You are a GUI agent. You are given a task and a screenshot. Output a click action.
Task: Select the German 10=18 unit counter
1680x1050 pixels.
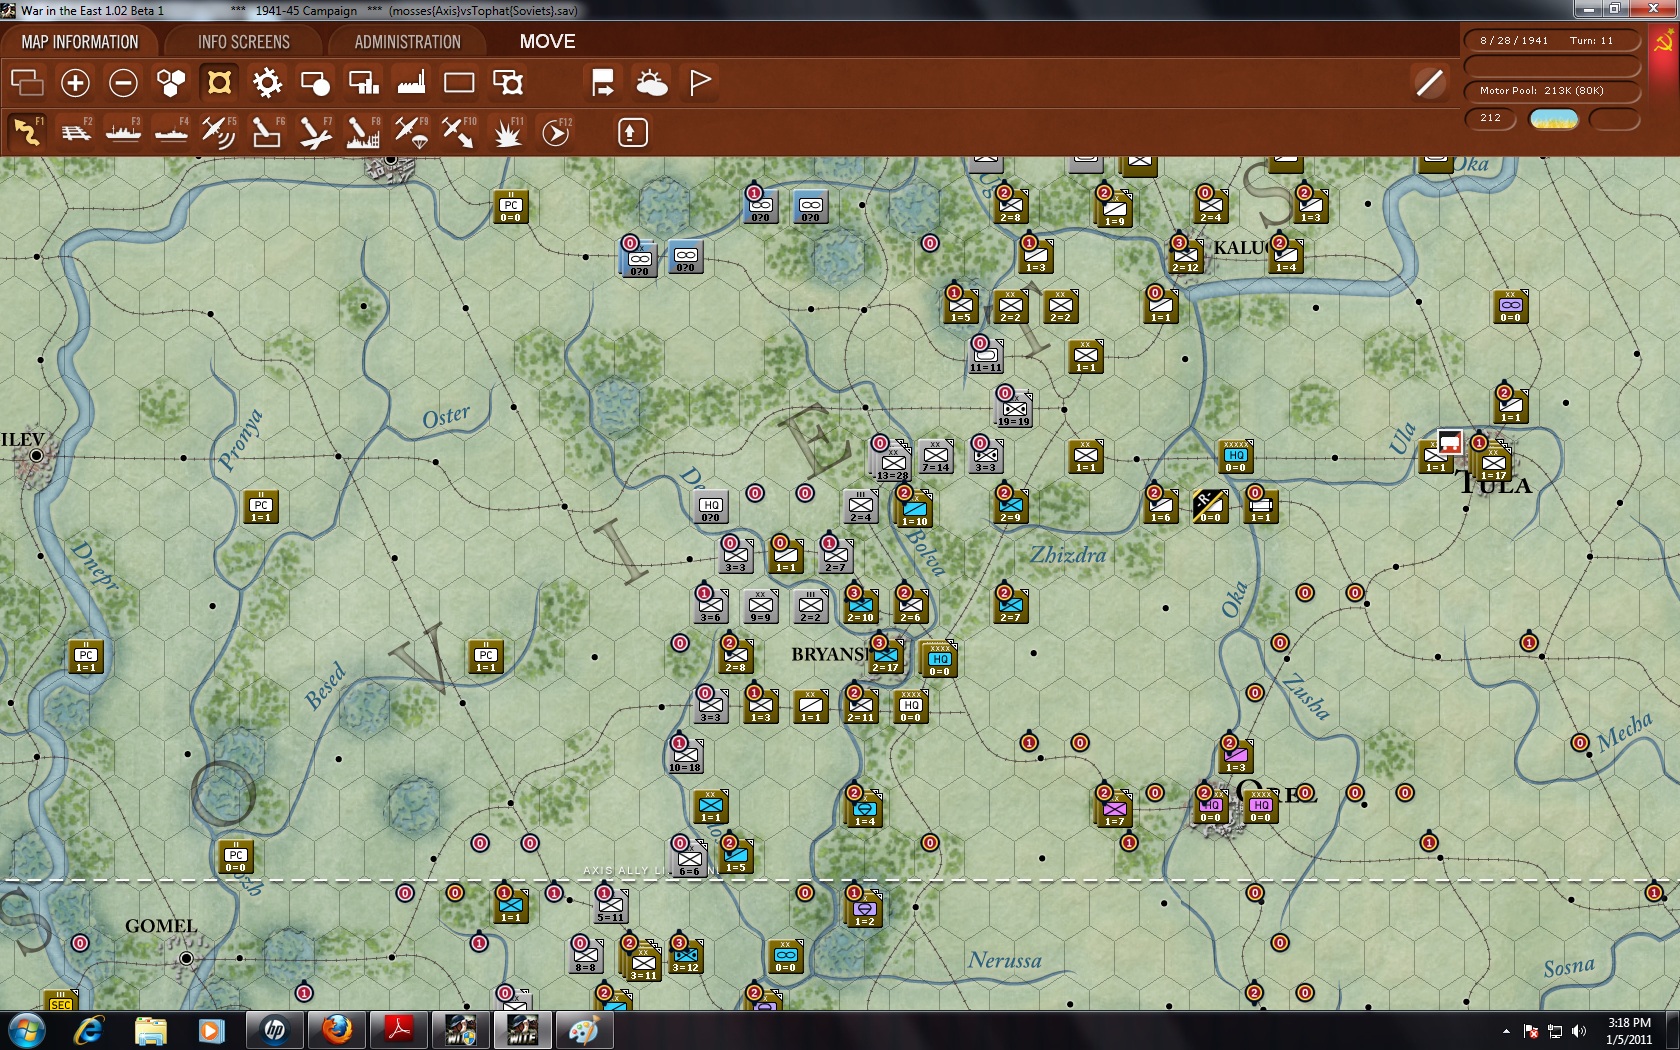(685, 755)
